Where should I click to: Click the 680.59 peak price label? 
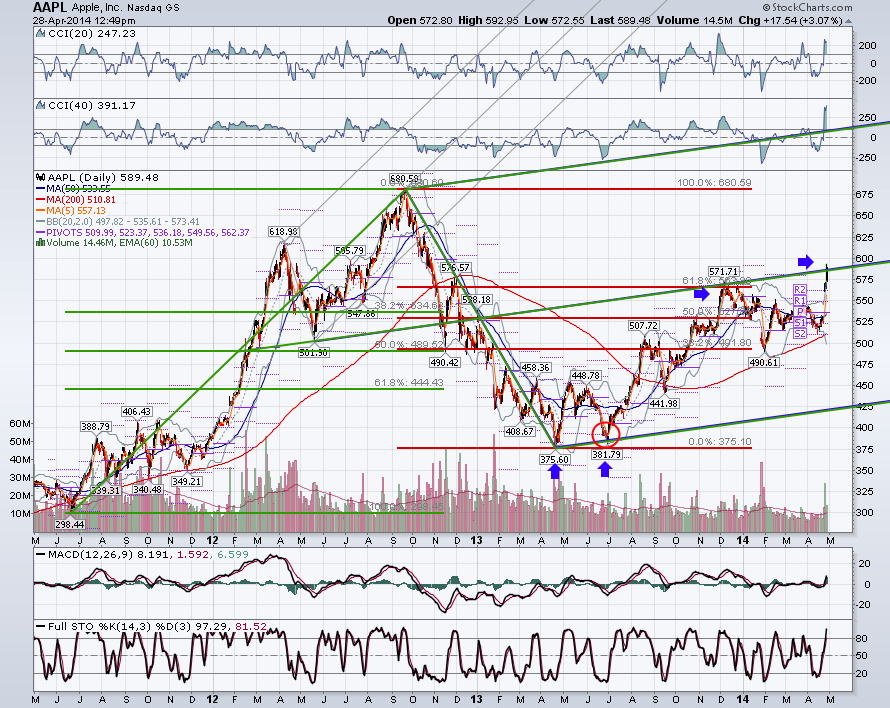tap(405, 178)
